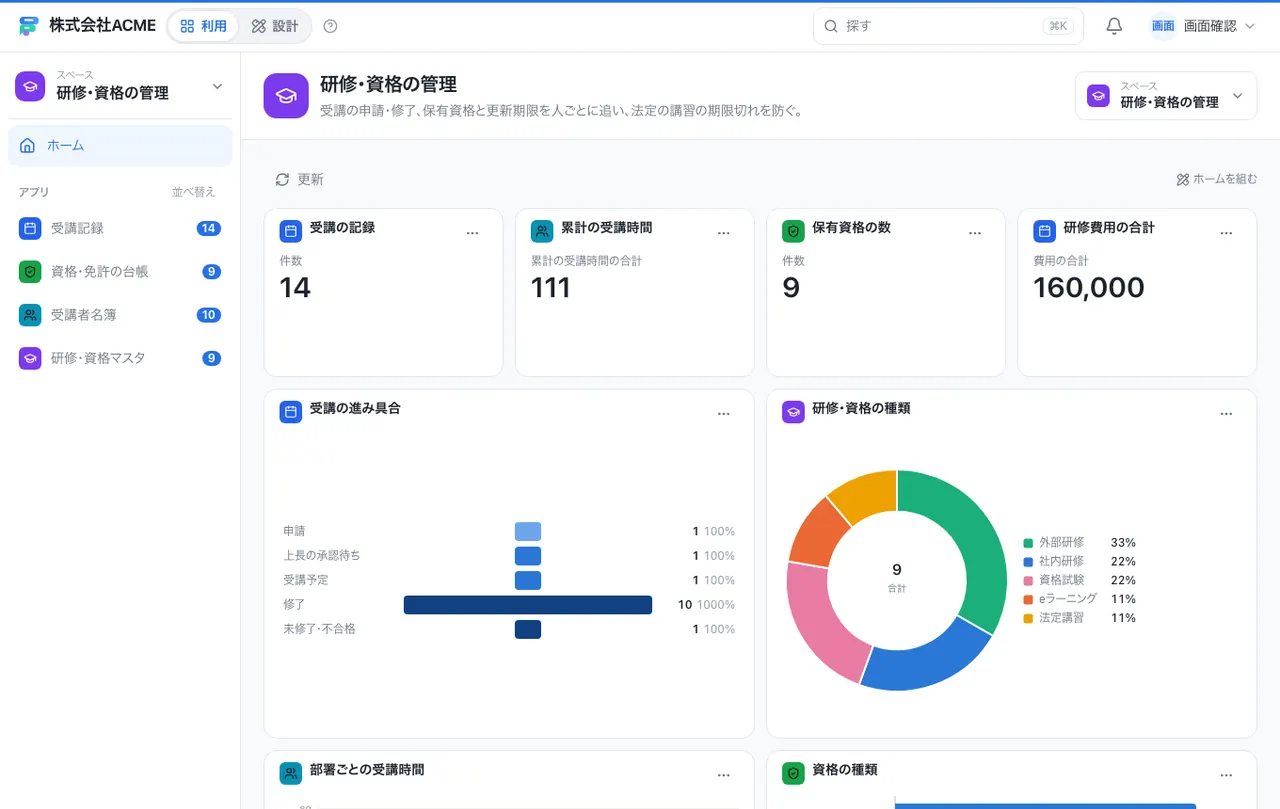Click the 未修了・不合格 row label
The image size is (1280, 809).
320,629
